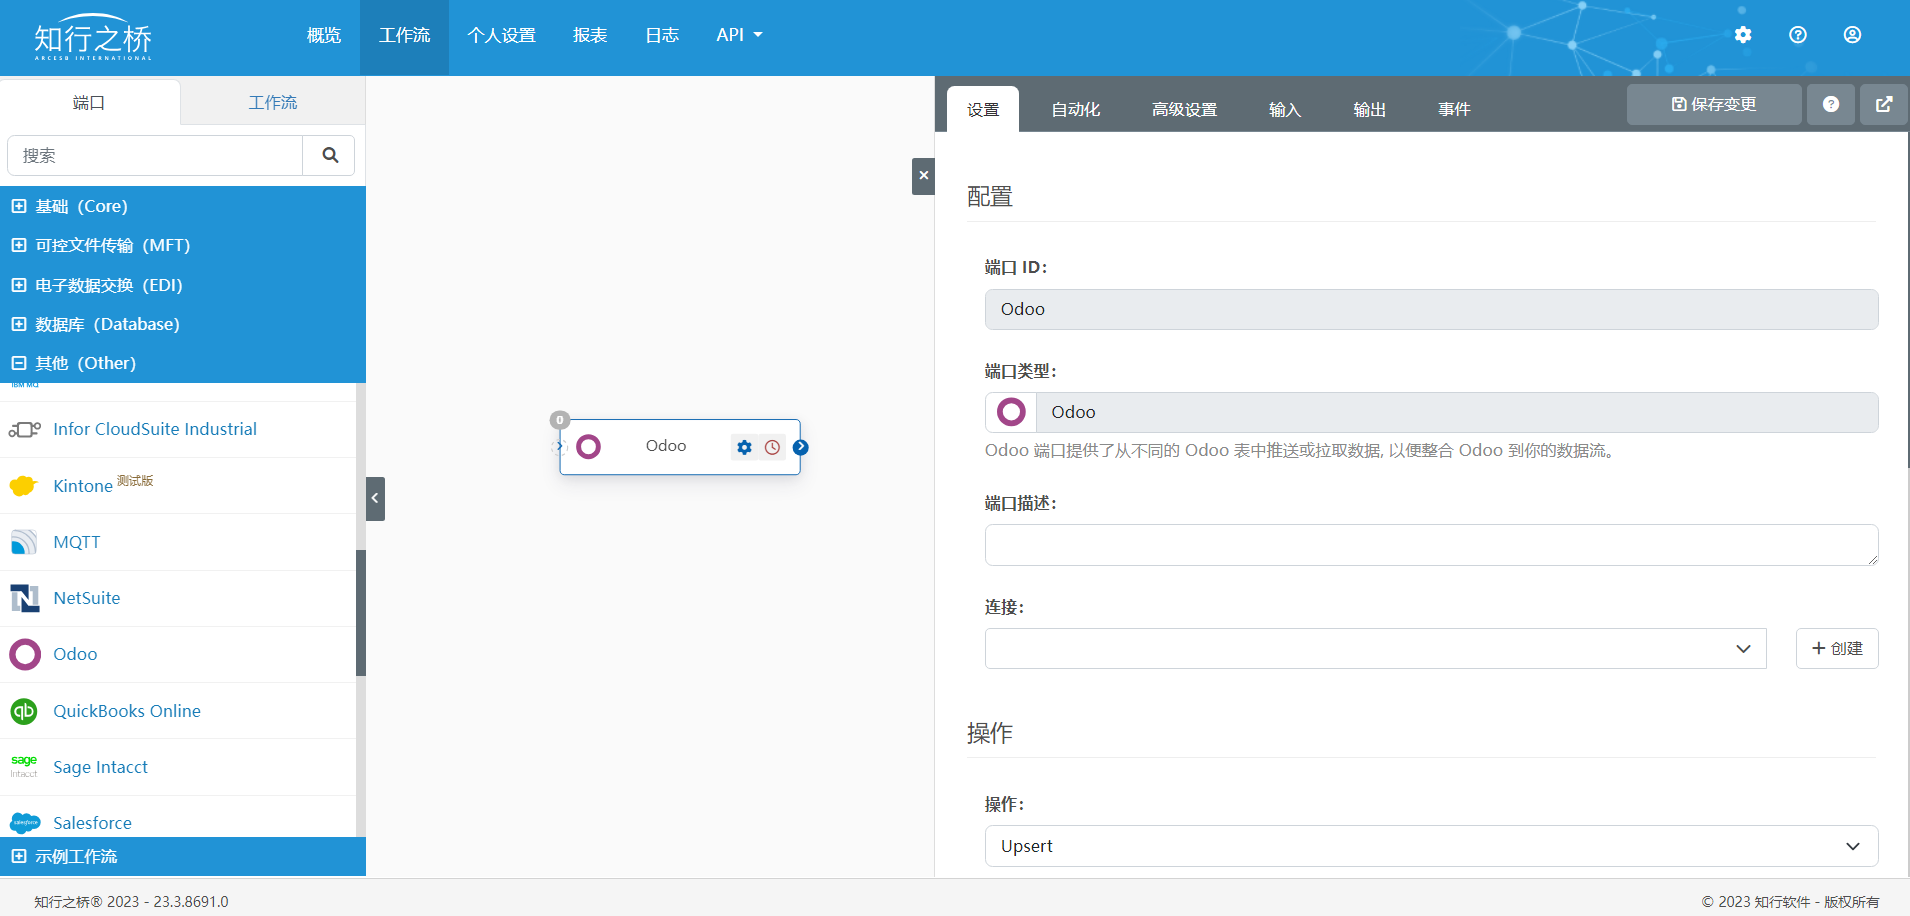Open the 连接 dropdown
The height and width of the screenshot is (916, 1910).
(x=1375, y=648)
